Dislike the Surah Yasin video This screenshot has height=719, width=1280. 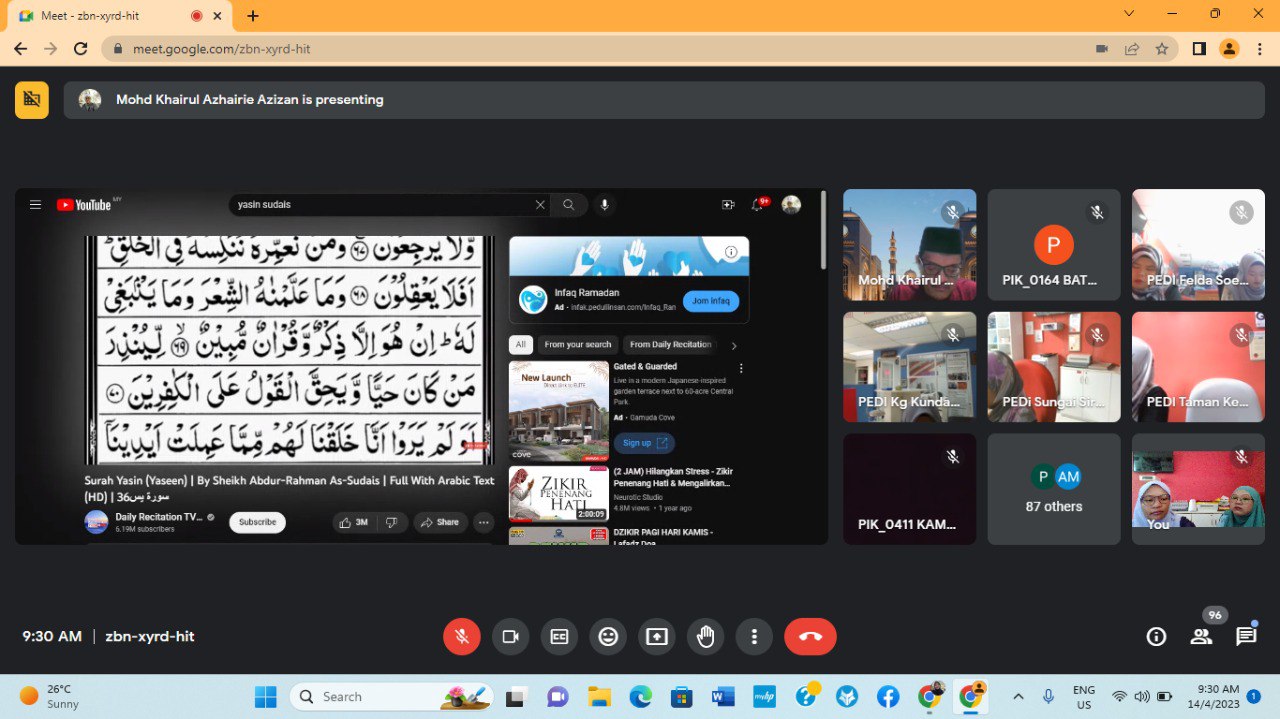point(393,522)
